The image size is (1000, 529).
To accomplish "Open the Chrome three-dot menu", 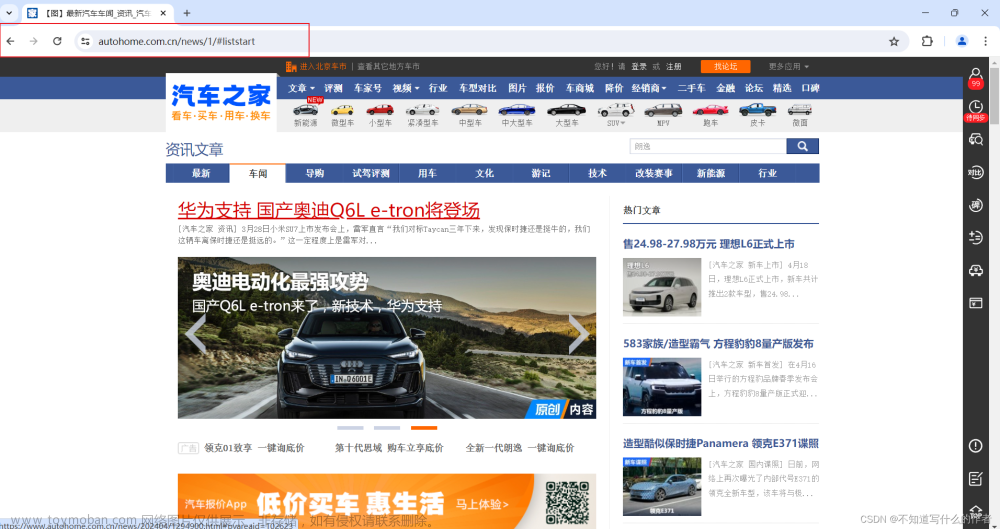I will pos(985,41).
